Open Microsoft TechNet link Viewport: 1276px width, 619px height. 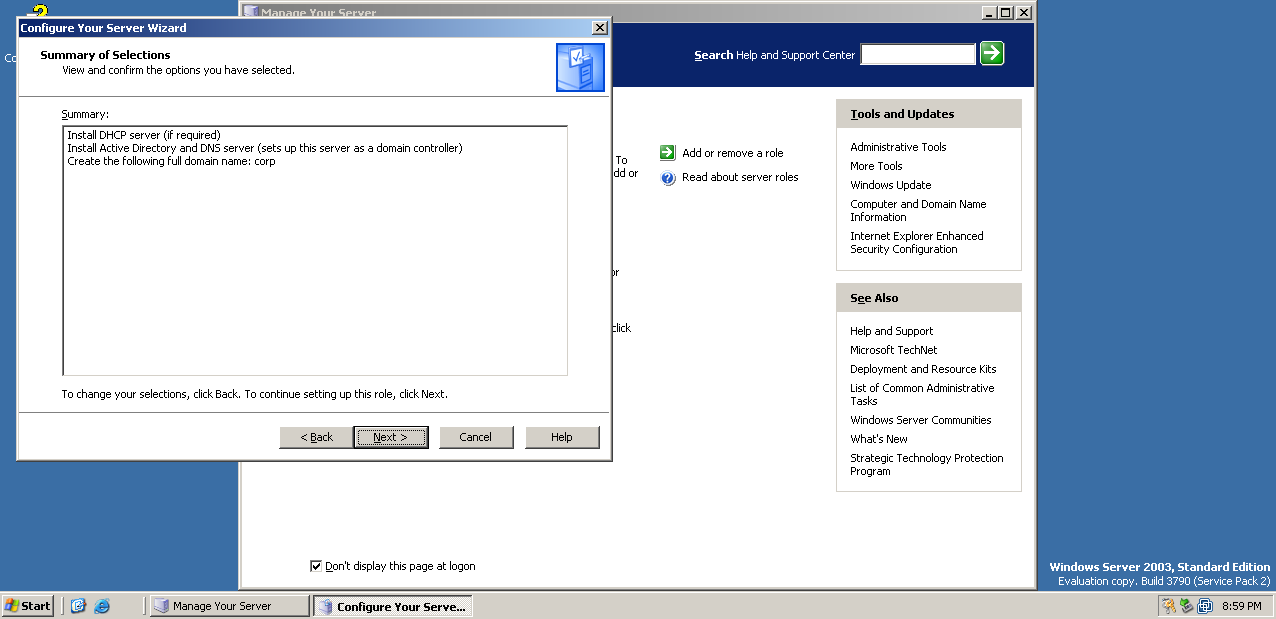tap(894, 350)
